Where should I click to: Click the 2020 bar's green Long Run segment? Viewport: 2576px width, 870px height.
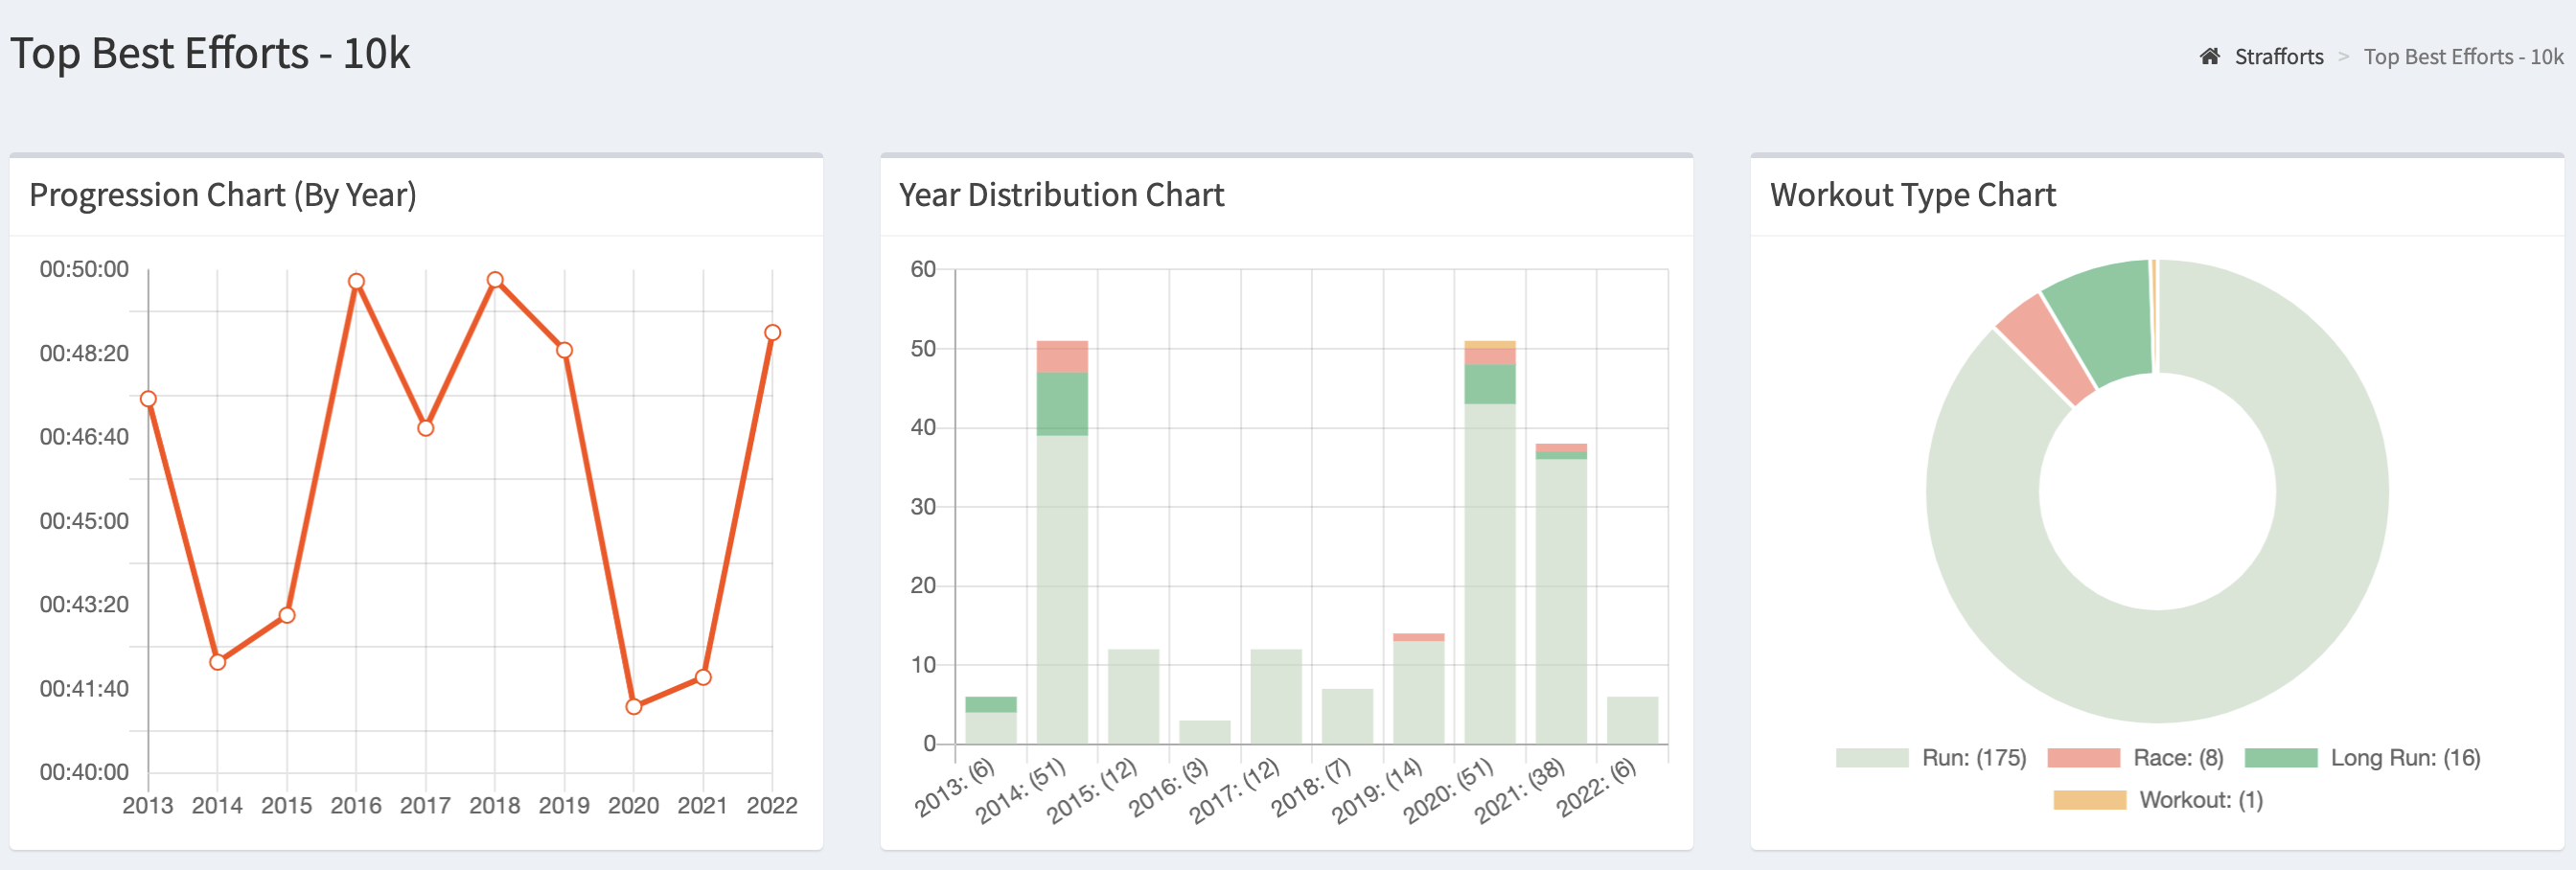(1490, 383)
